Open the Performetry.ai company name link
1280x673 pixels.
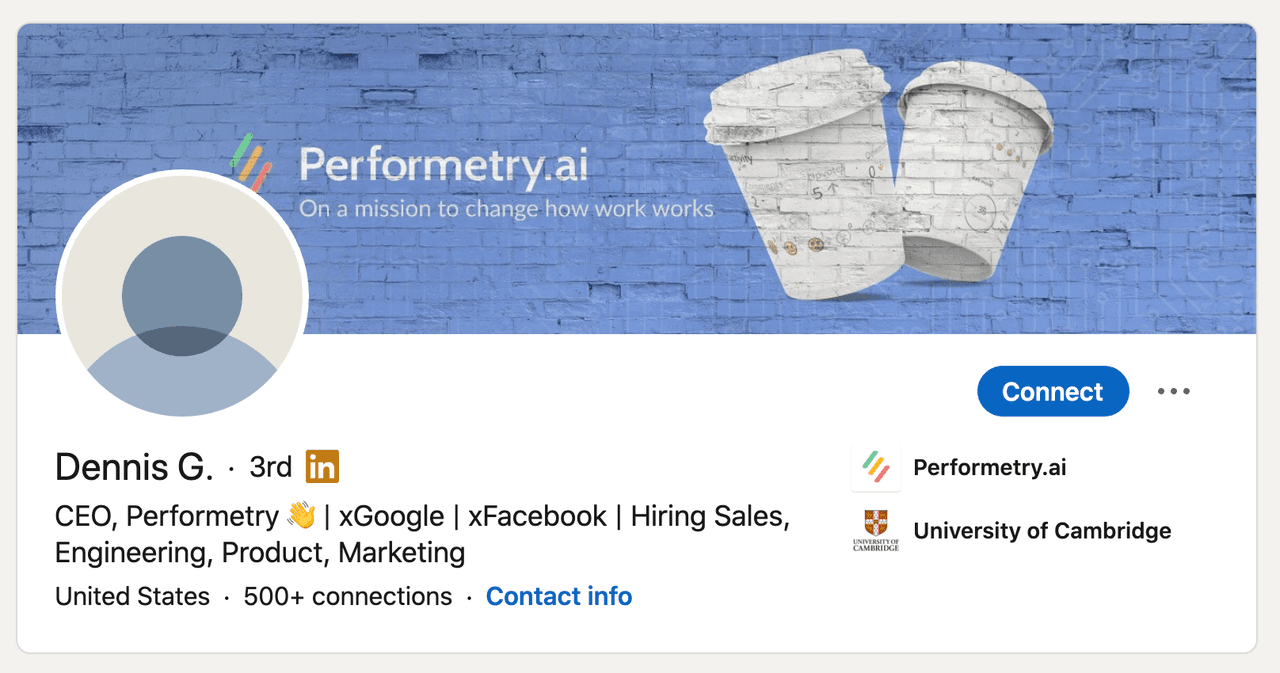[x=989, y=467]
